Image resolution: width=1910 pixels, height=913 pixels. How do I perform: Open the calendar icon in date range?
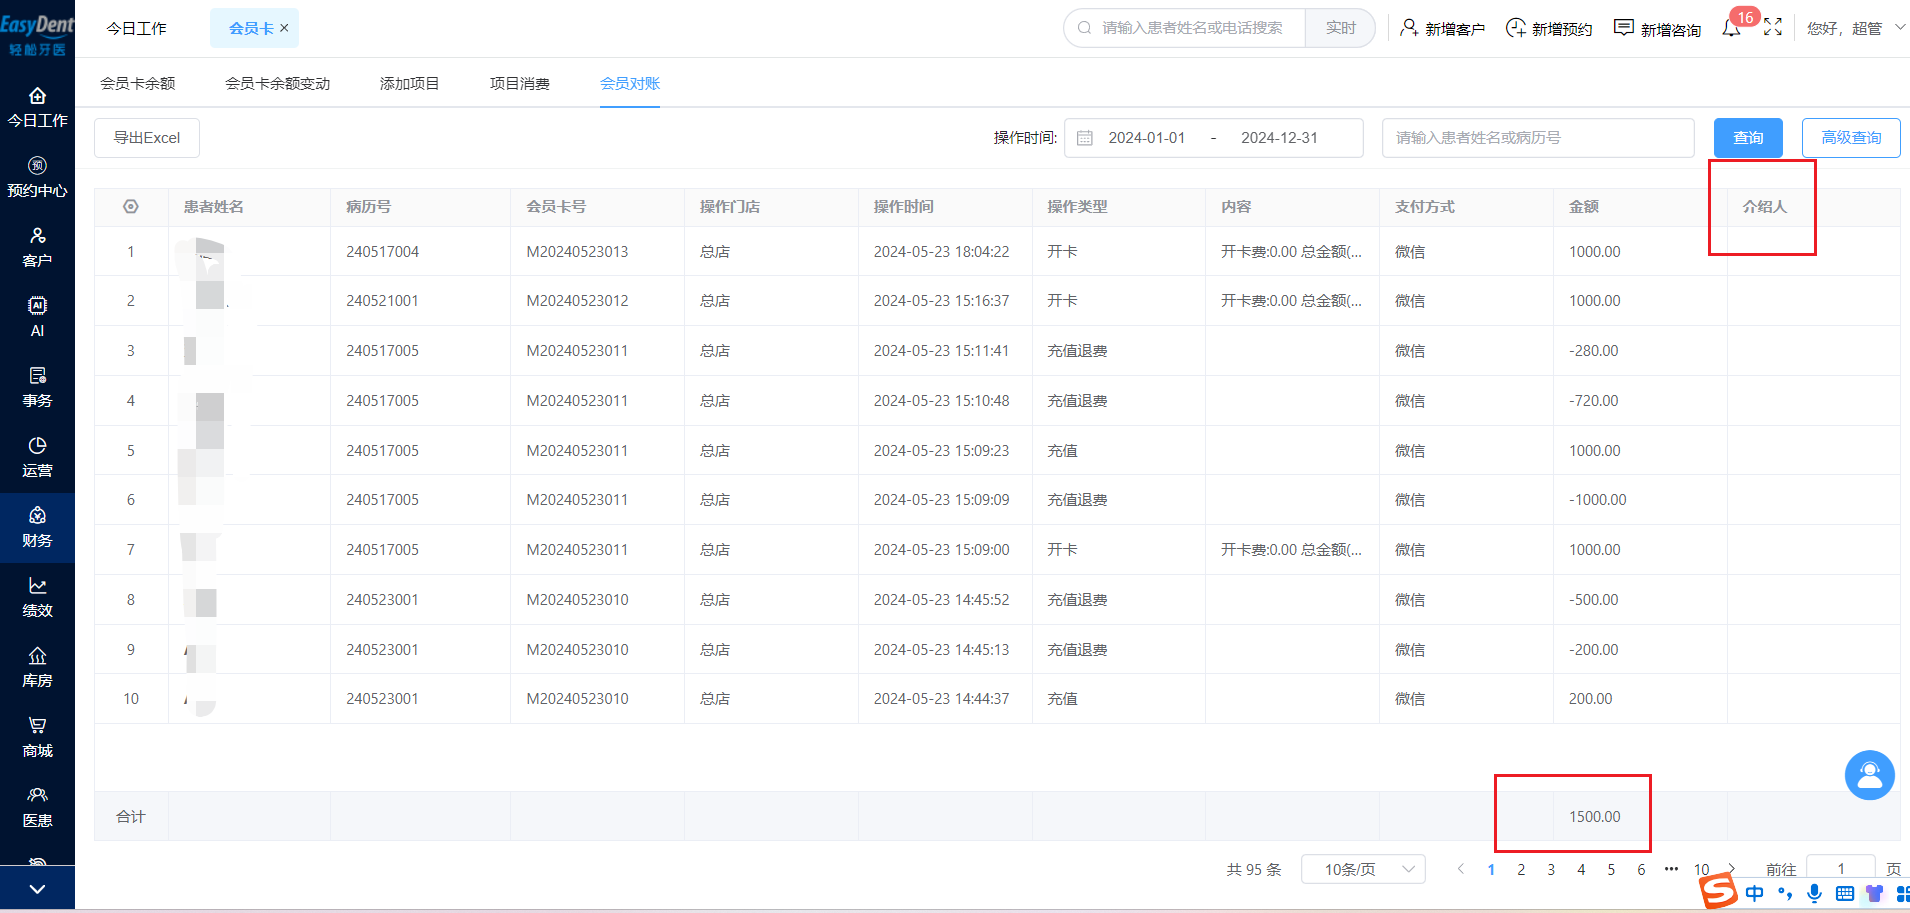(1085, 138)
